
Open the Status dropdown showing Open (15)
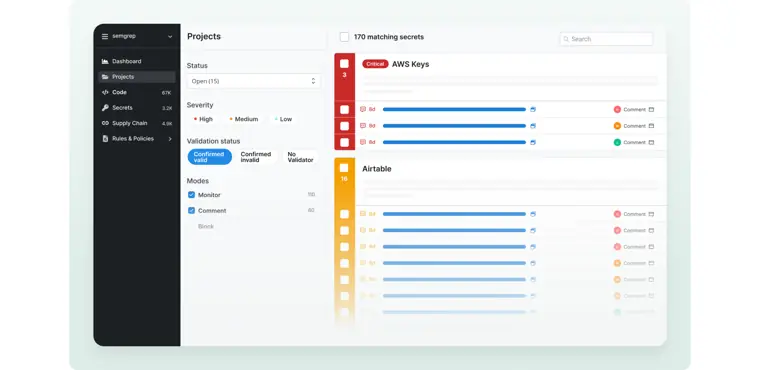point(253,81)
